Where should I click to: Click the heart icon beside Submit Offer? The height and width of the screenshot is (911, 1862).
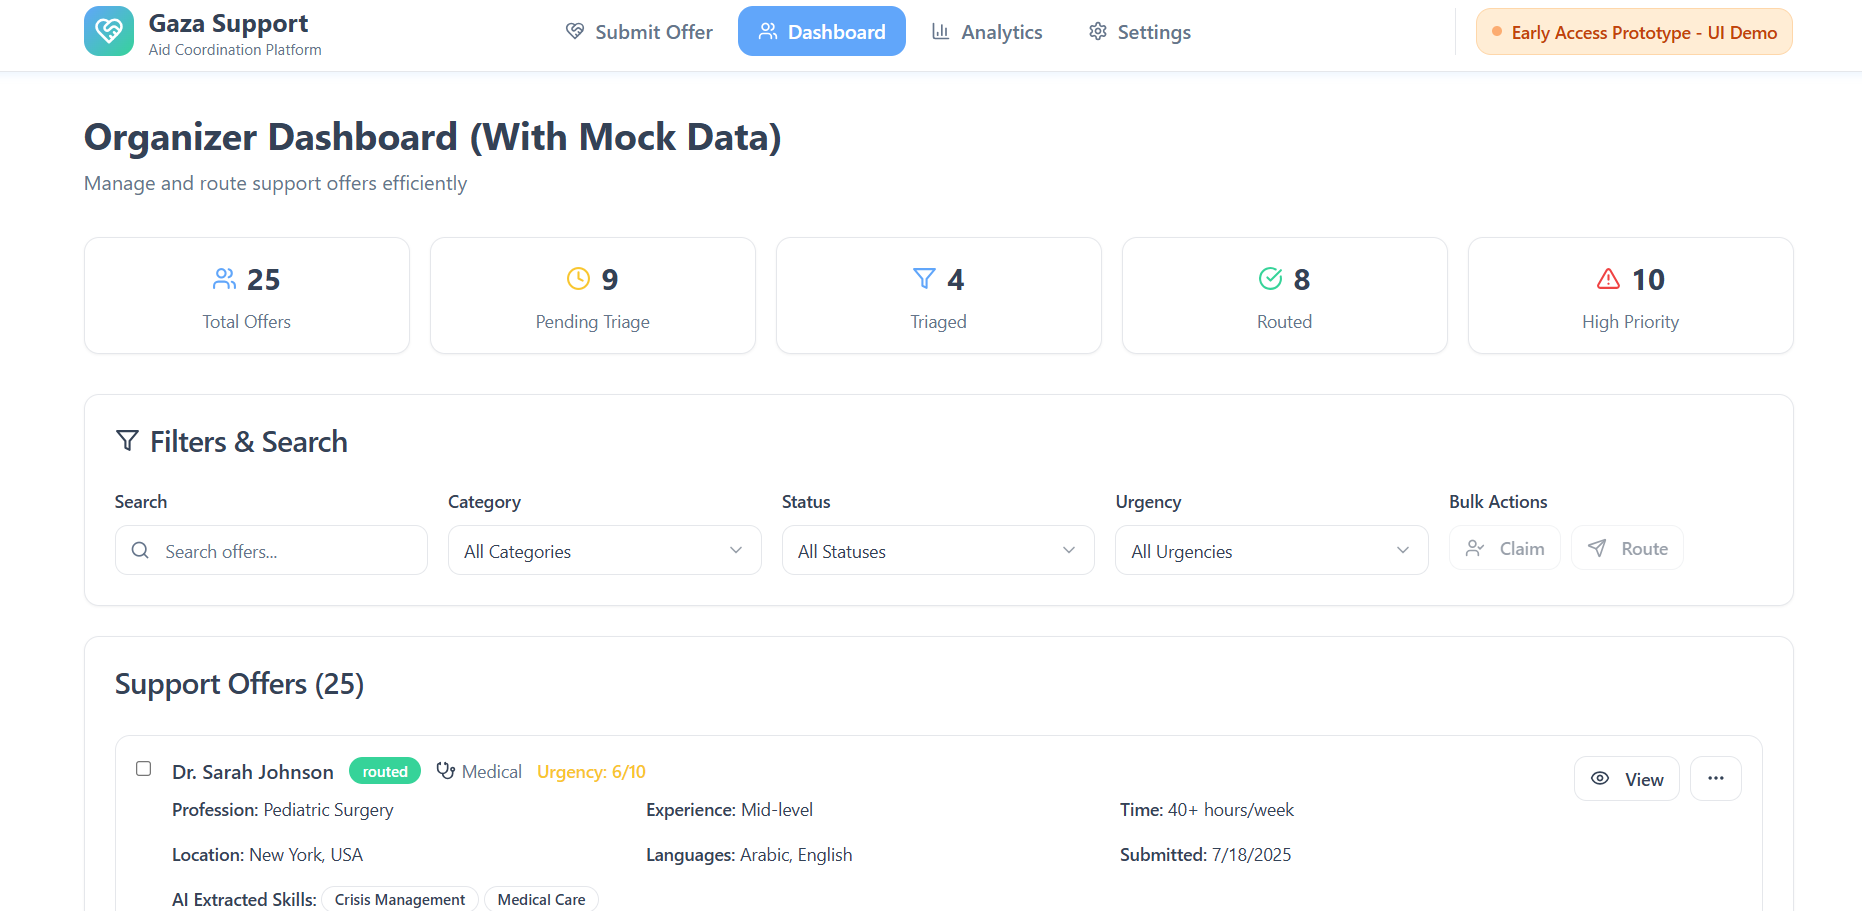coord(575,31)
